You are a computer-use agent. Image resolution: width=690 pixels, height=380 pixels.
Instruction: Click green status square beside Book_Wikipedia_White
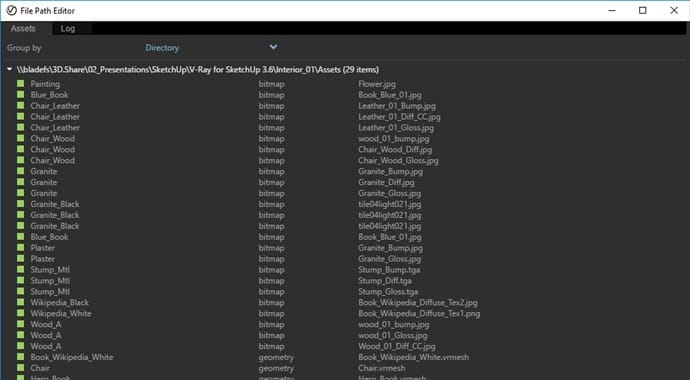(x=21, y=357)
